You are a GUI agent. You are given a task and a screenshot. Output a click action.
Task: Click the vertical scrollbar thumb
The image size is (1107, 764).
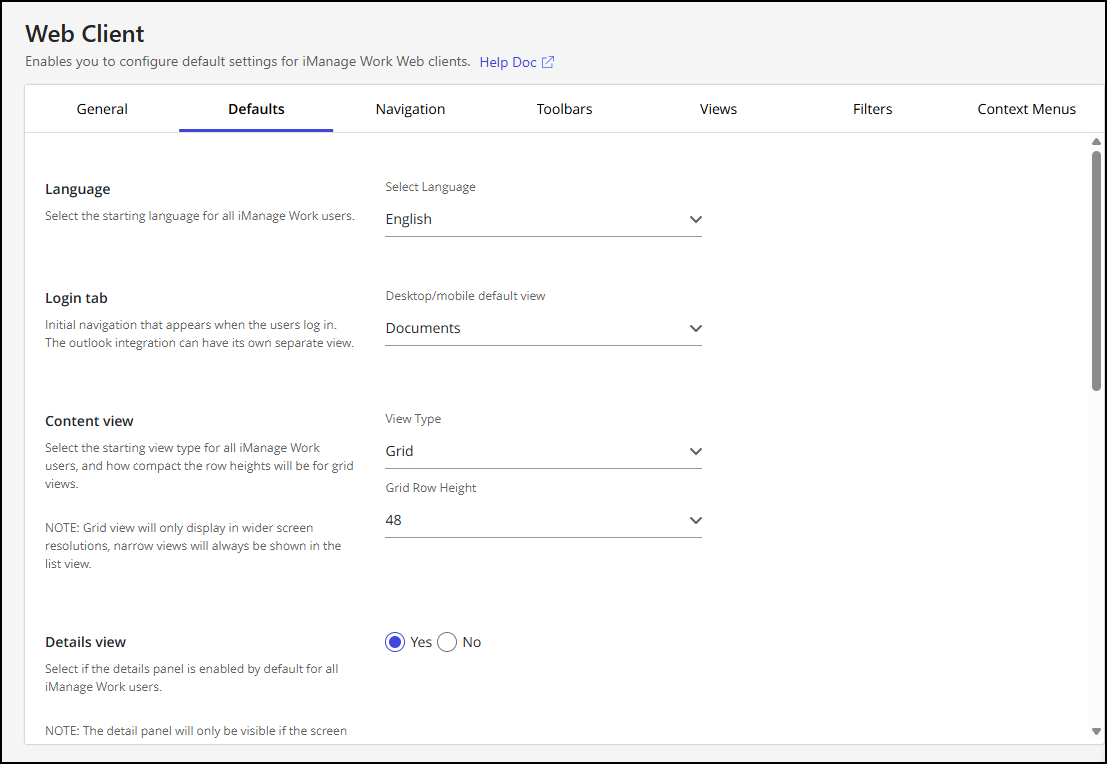[1096, 270]
